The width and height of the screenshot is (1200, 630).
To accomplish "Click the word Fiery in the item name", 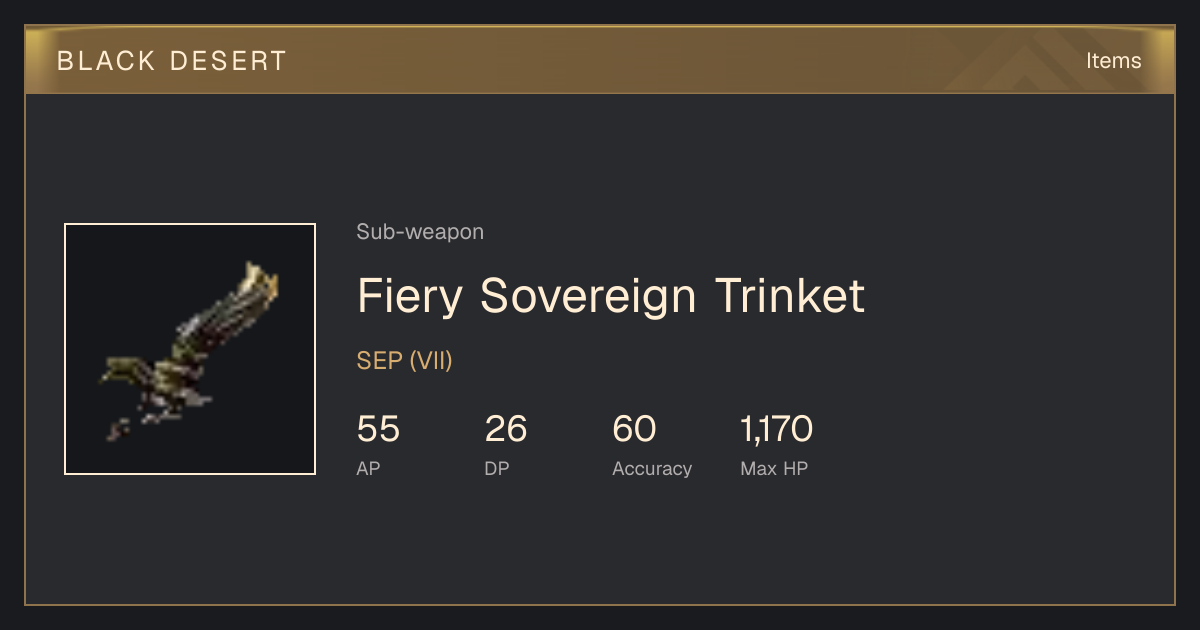I will pyautogui.click(x=411, y=296).
